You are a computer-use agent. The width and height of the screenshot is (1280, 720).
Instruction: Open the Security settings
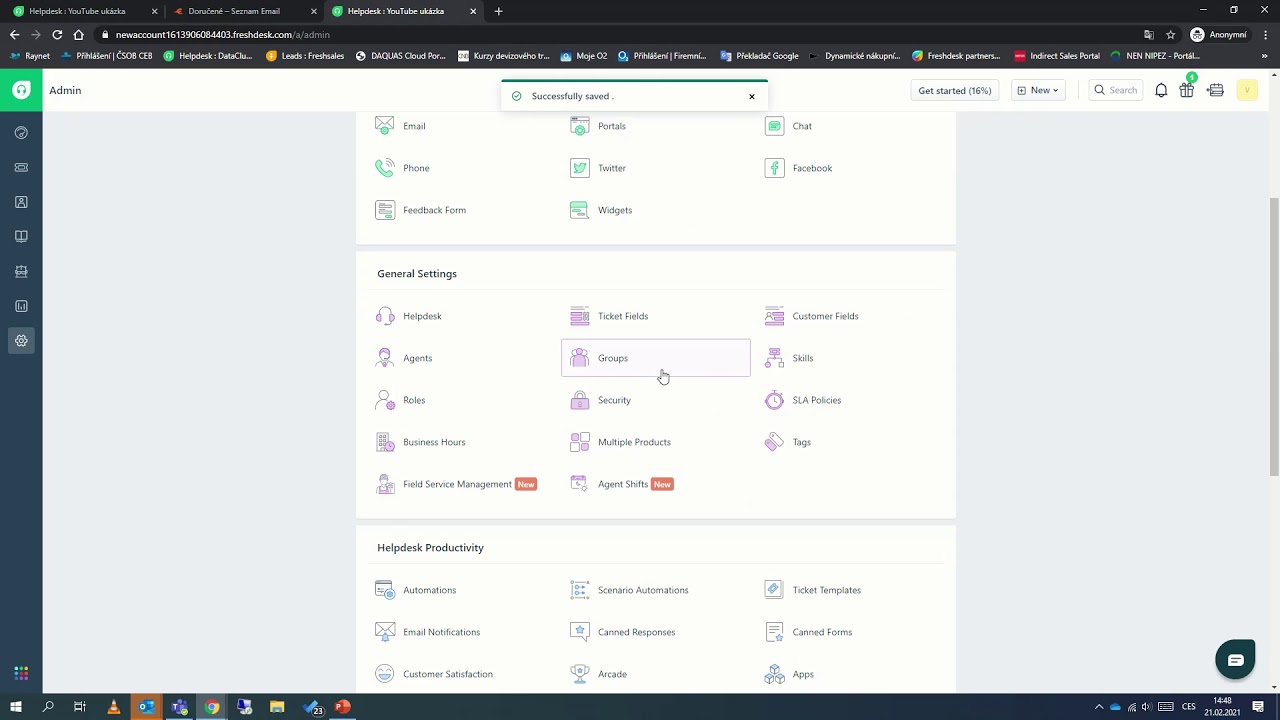click(601, 400)
